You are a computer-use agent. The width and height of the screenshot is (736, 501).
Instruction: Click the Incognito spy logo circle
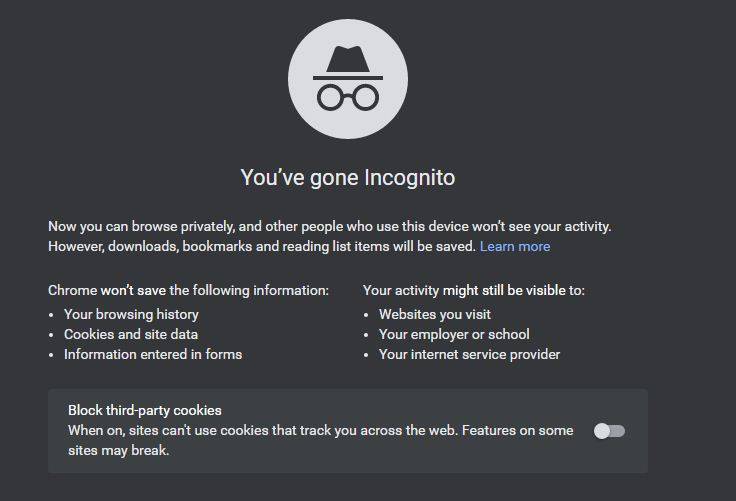coord(348,79)
